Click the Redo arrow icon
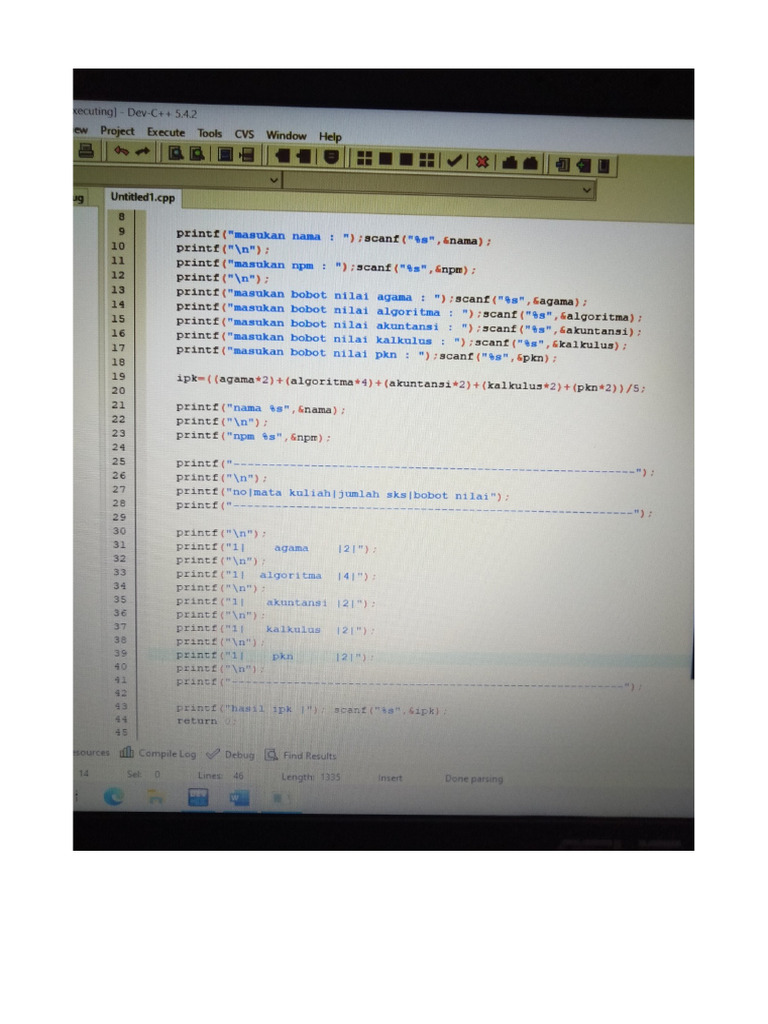768x1024 pixels. tap(142, 152)
